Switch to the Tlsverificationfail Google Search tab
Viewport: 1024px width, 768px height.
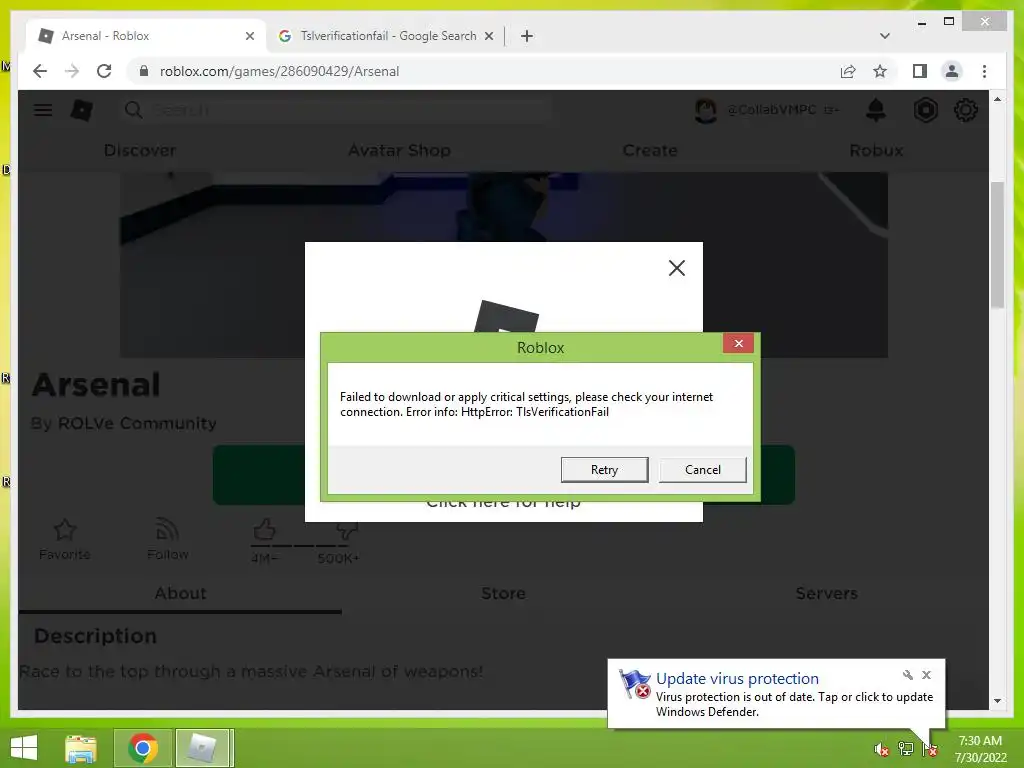pyautogui.click(x=386, y=36)
